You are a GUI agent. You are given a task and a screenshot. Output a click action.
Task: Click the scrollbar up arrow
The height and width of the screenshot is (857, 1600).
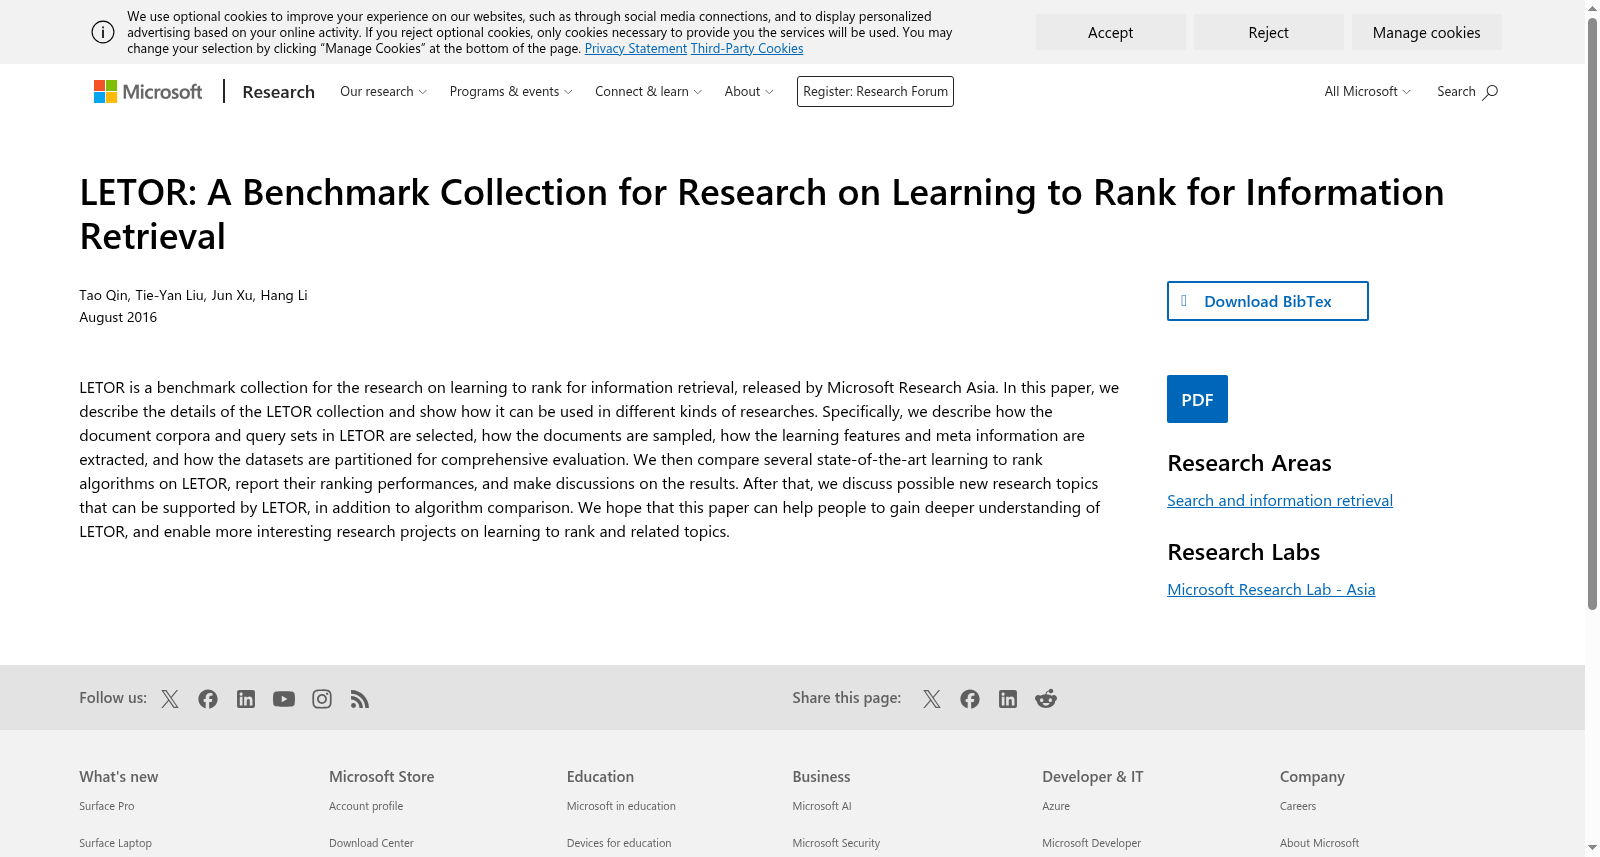pyautogui.click(x=1592, y=8)
